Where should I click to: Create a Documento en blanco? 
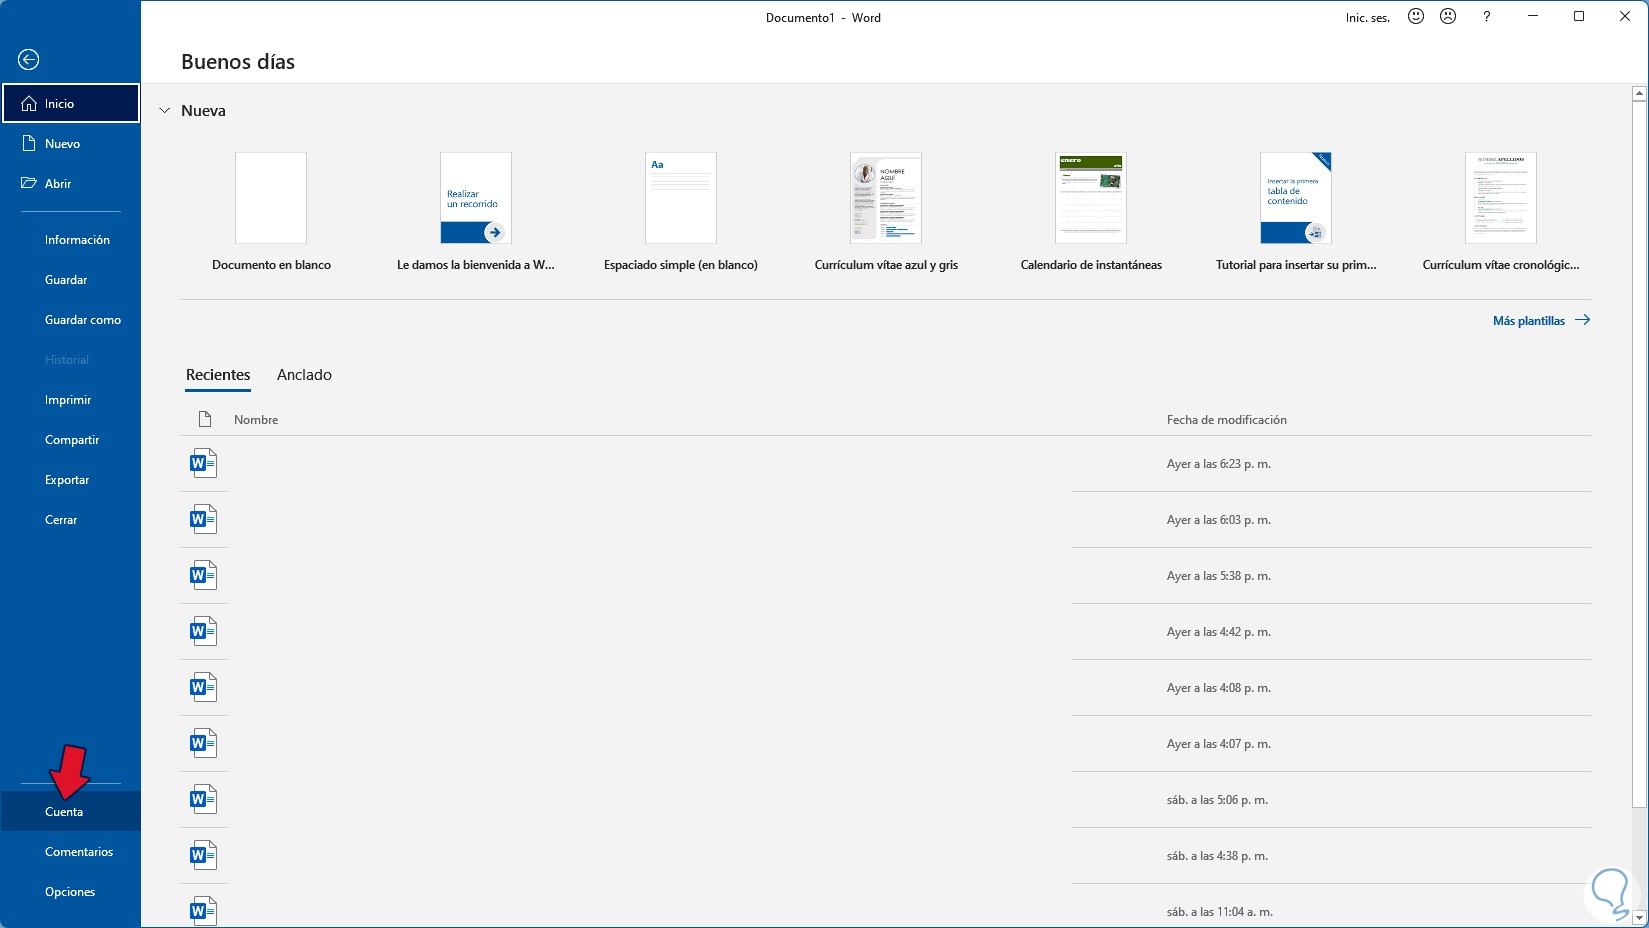(x=271, y=212)
